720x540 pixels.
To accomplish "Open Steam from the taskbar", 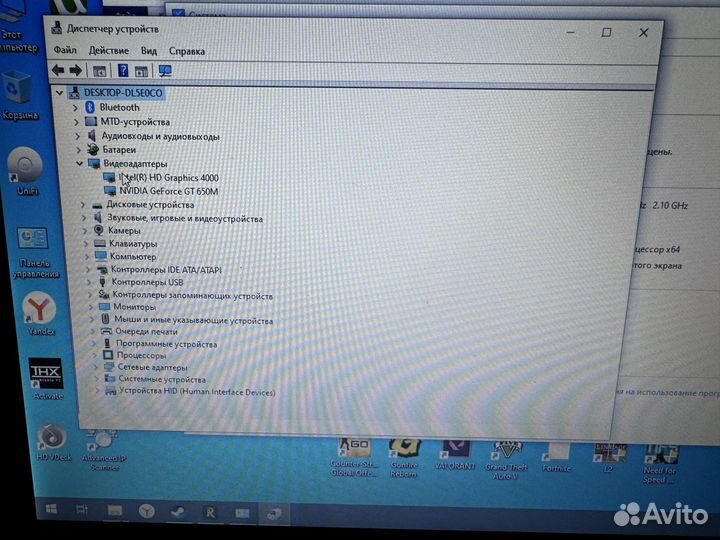I will coord(177,512).
